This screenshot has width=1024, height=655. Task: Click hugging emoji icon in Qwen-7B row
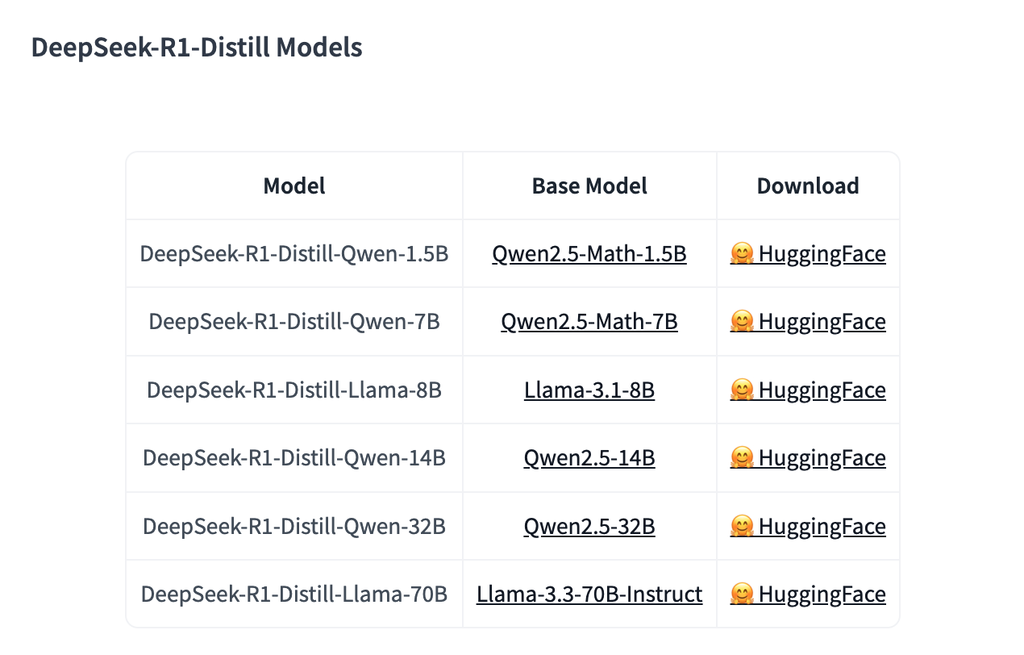pos(742,321)
